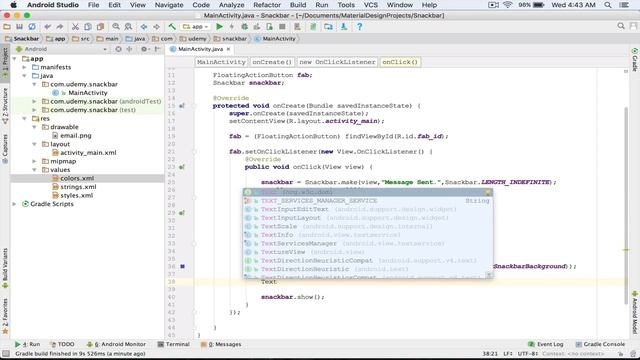
Task: Expand the Gradle Scripts node
Action: pos(15,204)
